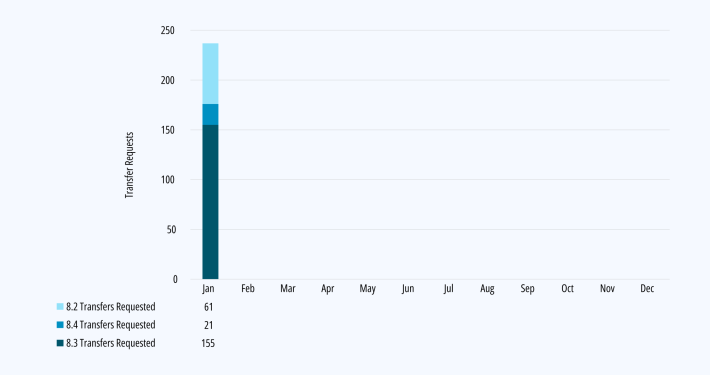Click the value 61 in the data table
Image resolution: width=710 pixels, height=375 pixels.
(x=208, y=307)
